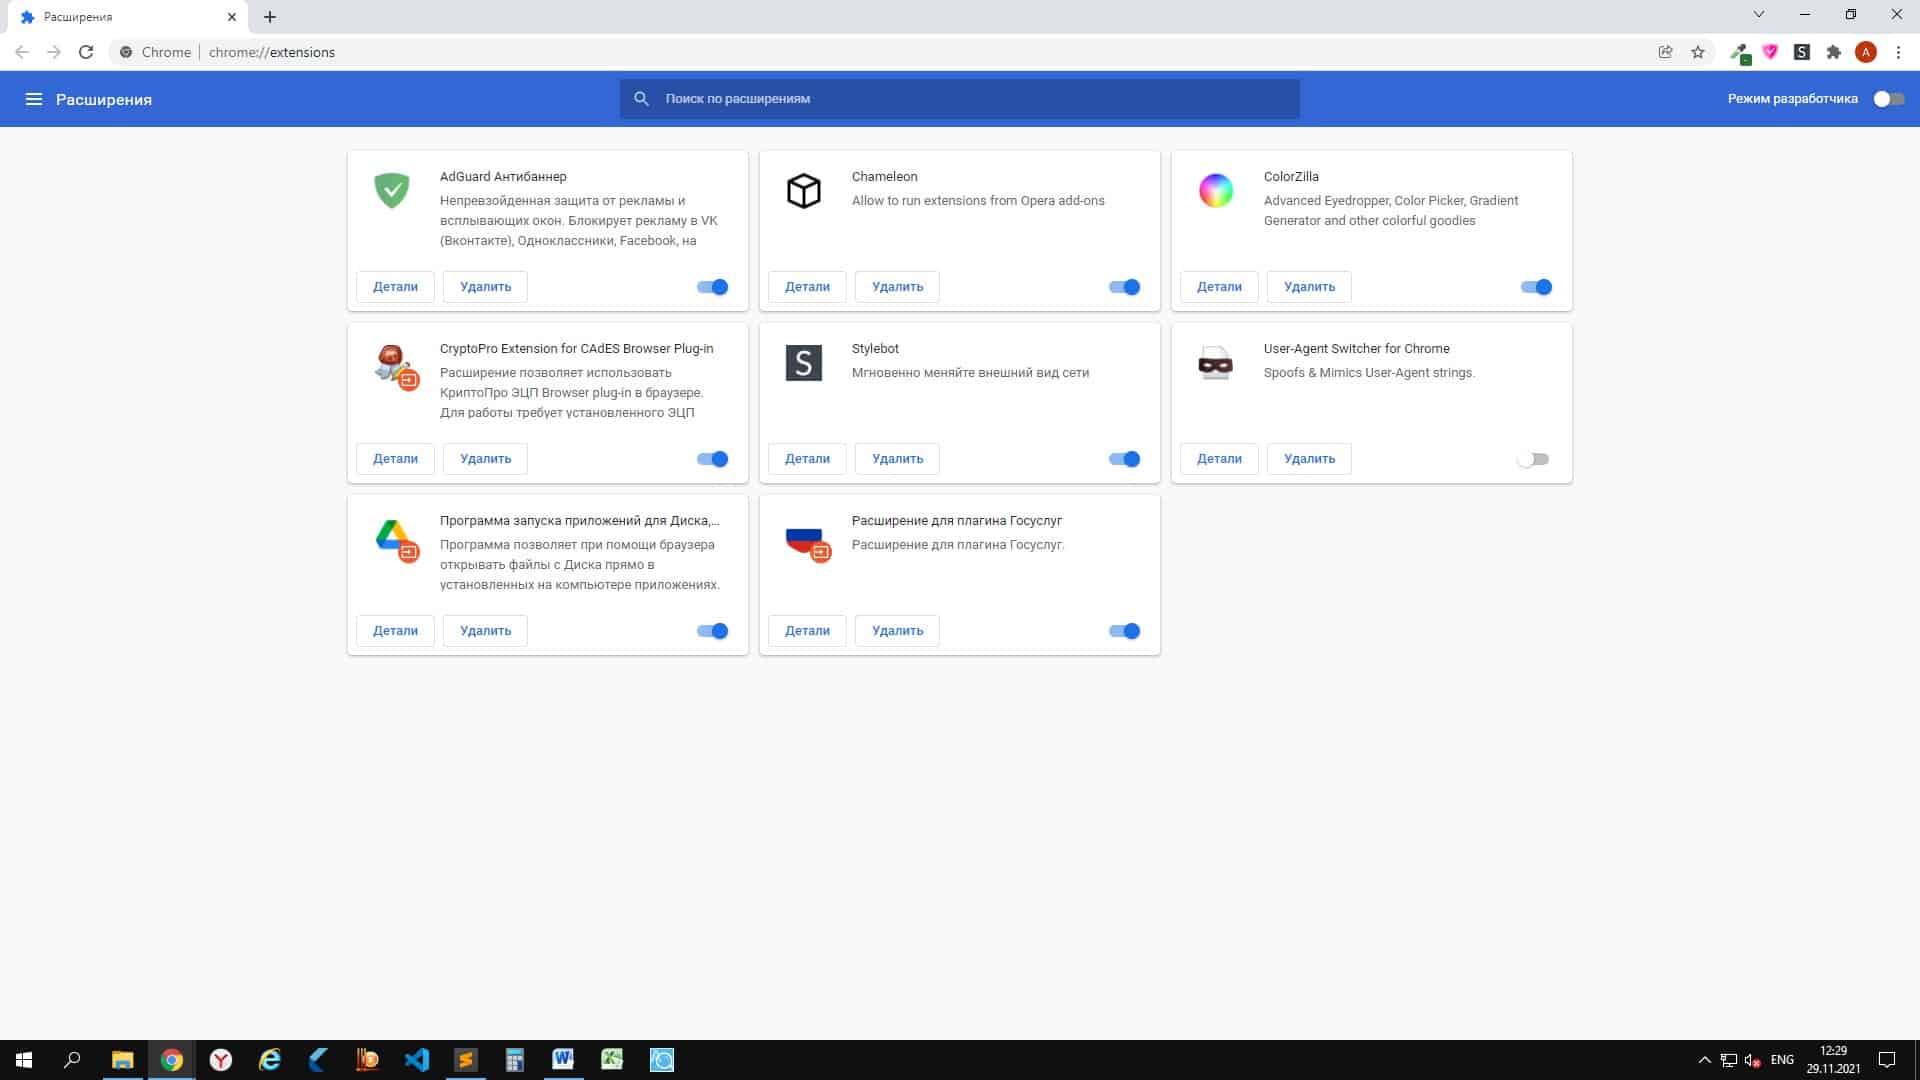Image resolution: width=1920 pixels, height=1080 pixels.
Task: Open a new tab with plus button
Action: tap(269, 17)
